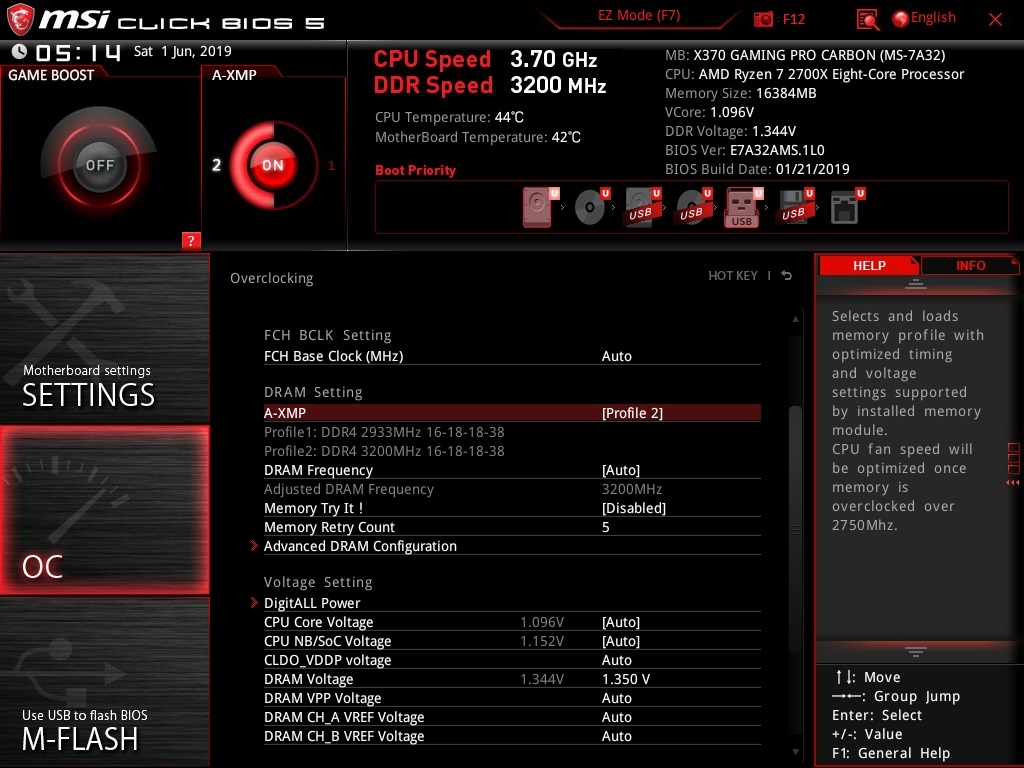Take a screenshot with the F12 camera icon
The height and width of the screenshot is (768, 1024).
(763, 19)
